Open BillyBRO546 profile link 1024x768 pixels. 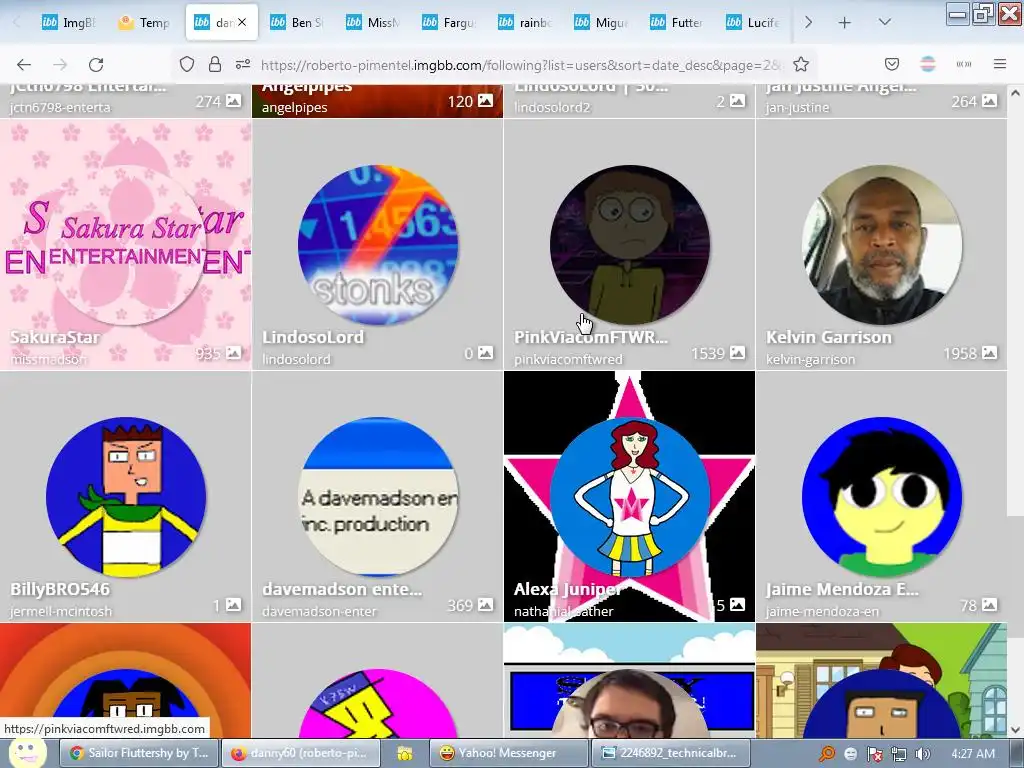pyautogui.click(x=60, y=590)
